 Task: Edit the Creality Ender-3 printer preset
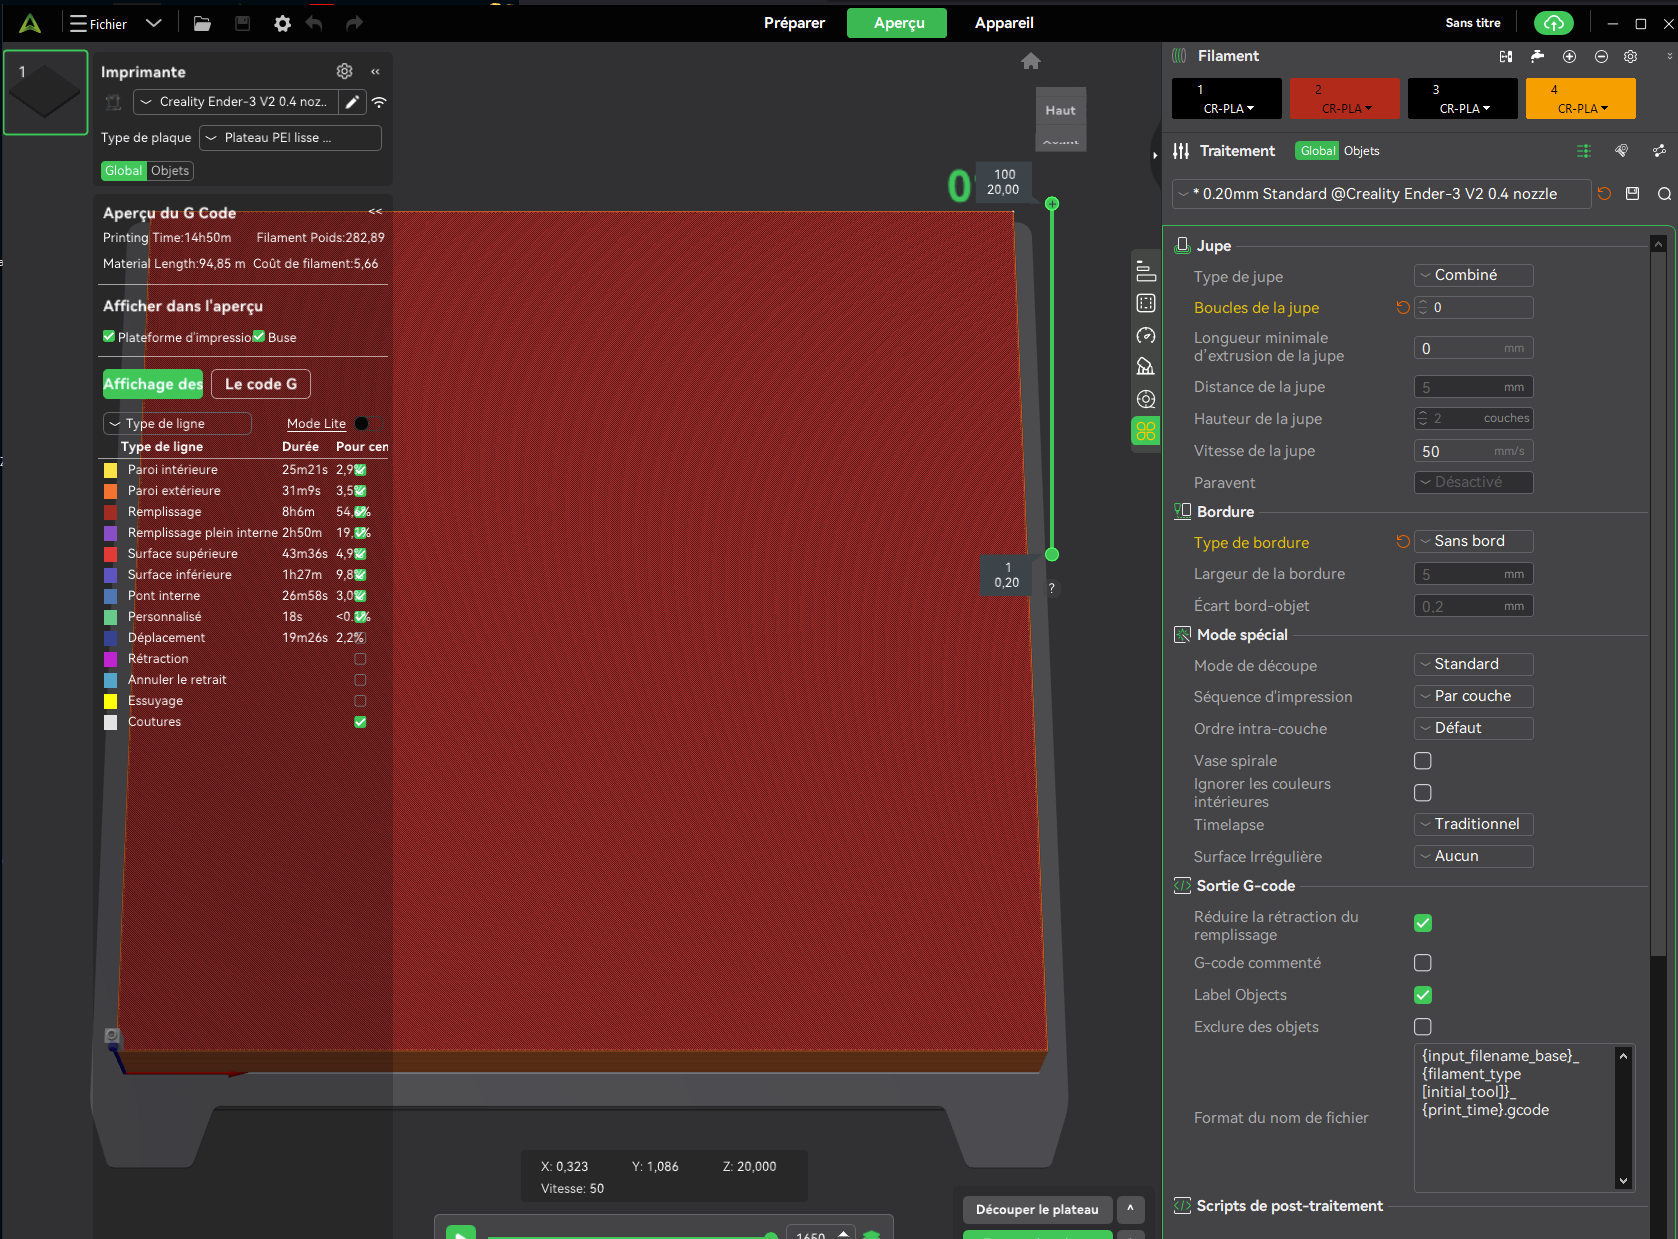352,101
